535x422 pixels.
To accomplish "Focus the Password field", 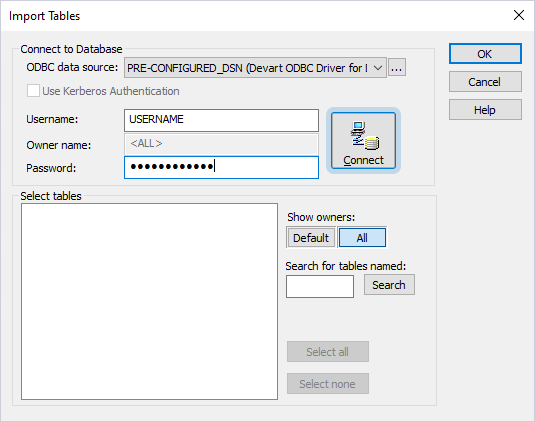I will [221, 167].
